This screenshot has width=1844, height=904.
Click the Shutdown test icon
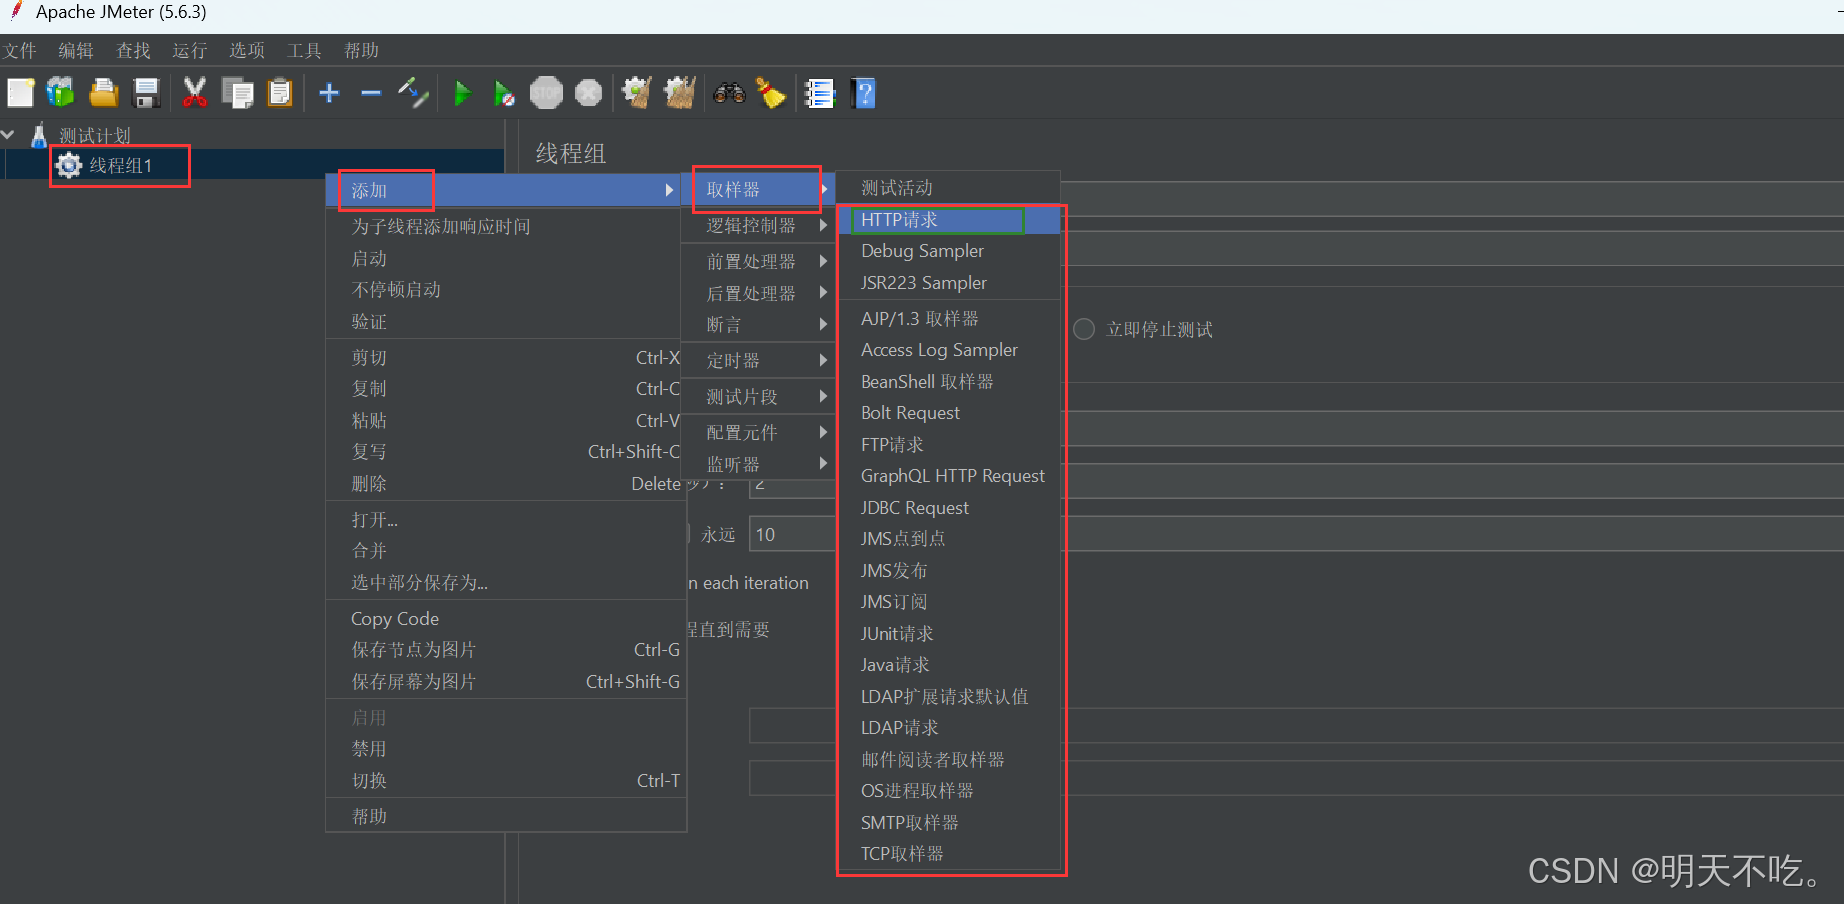(589, 93)
